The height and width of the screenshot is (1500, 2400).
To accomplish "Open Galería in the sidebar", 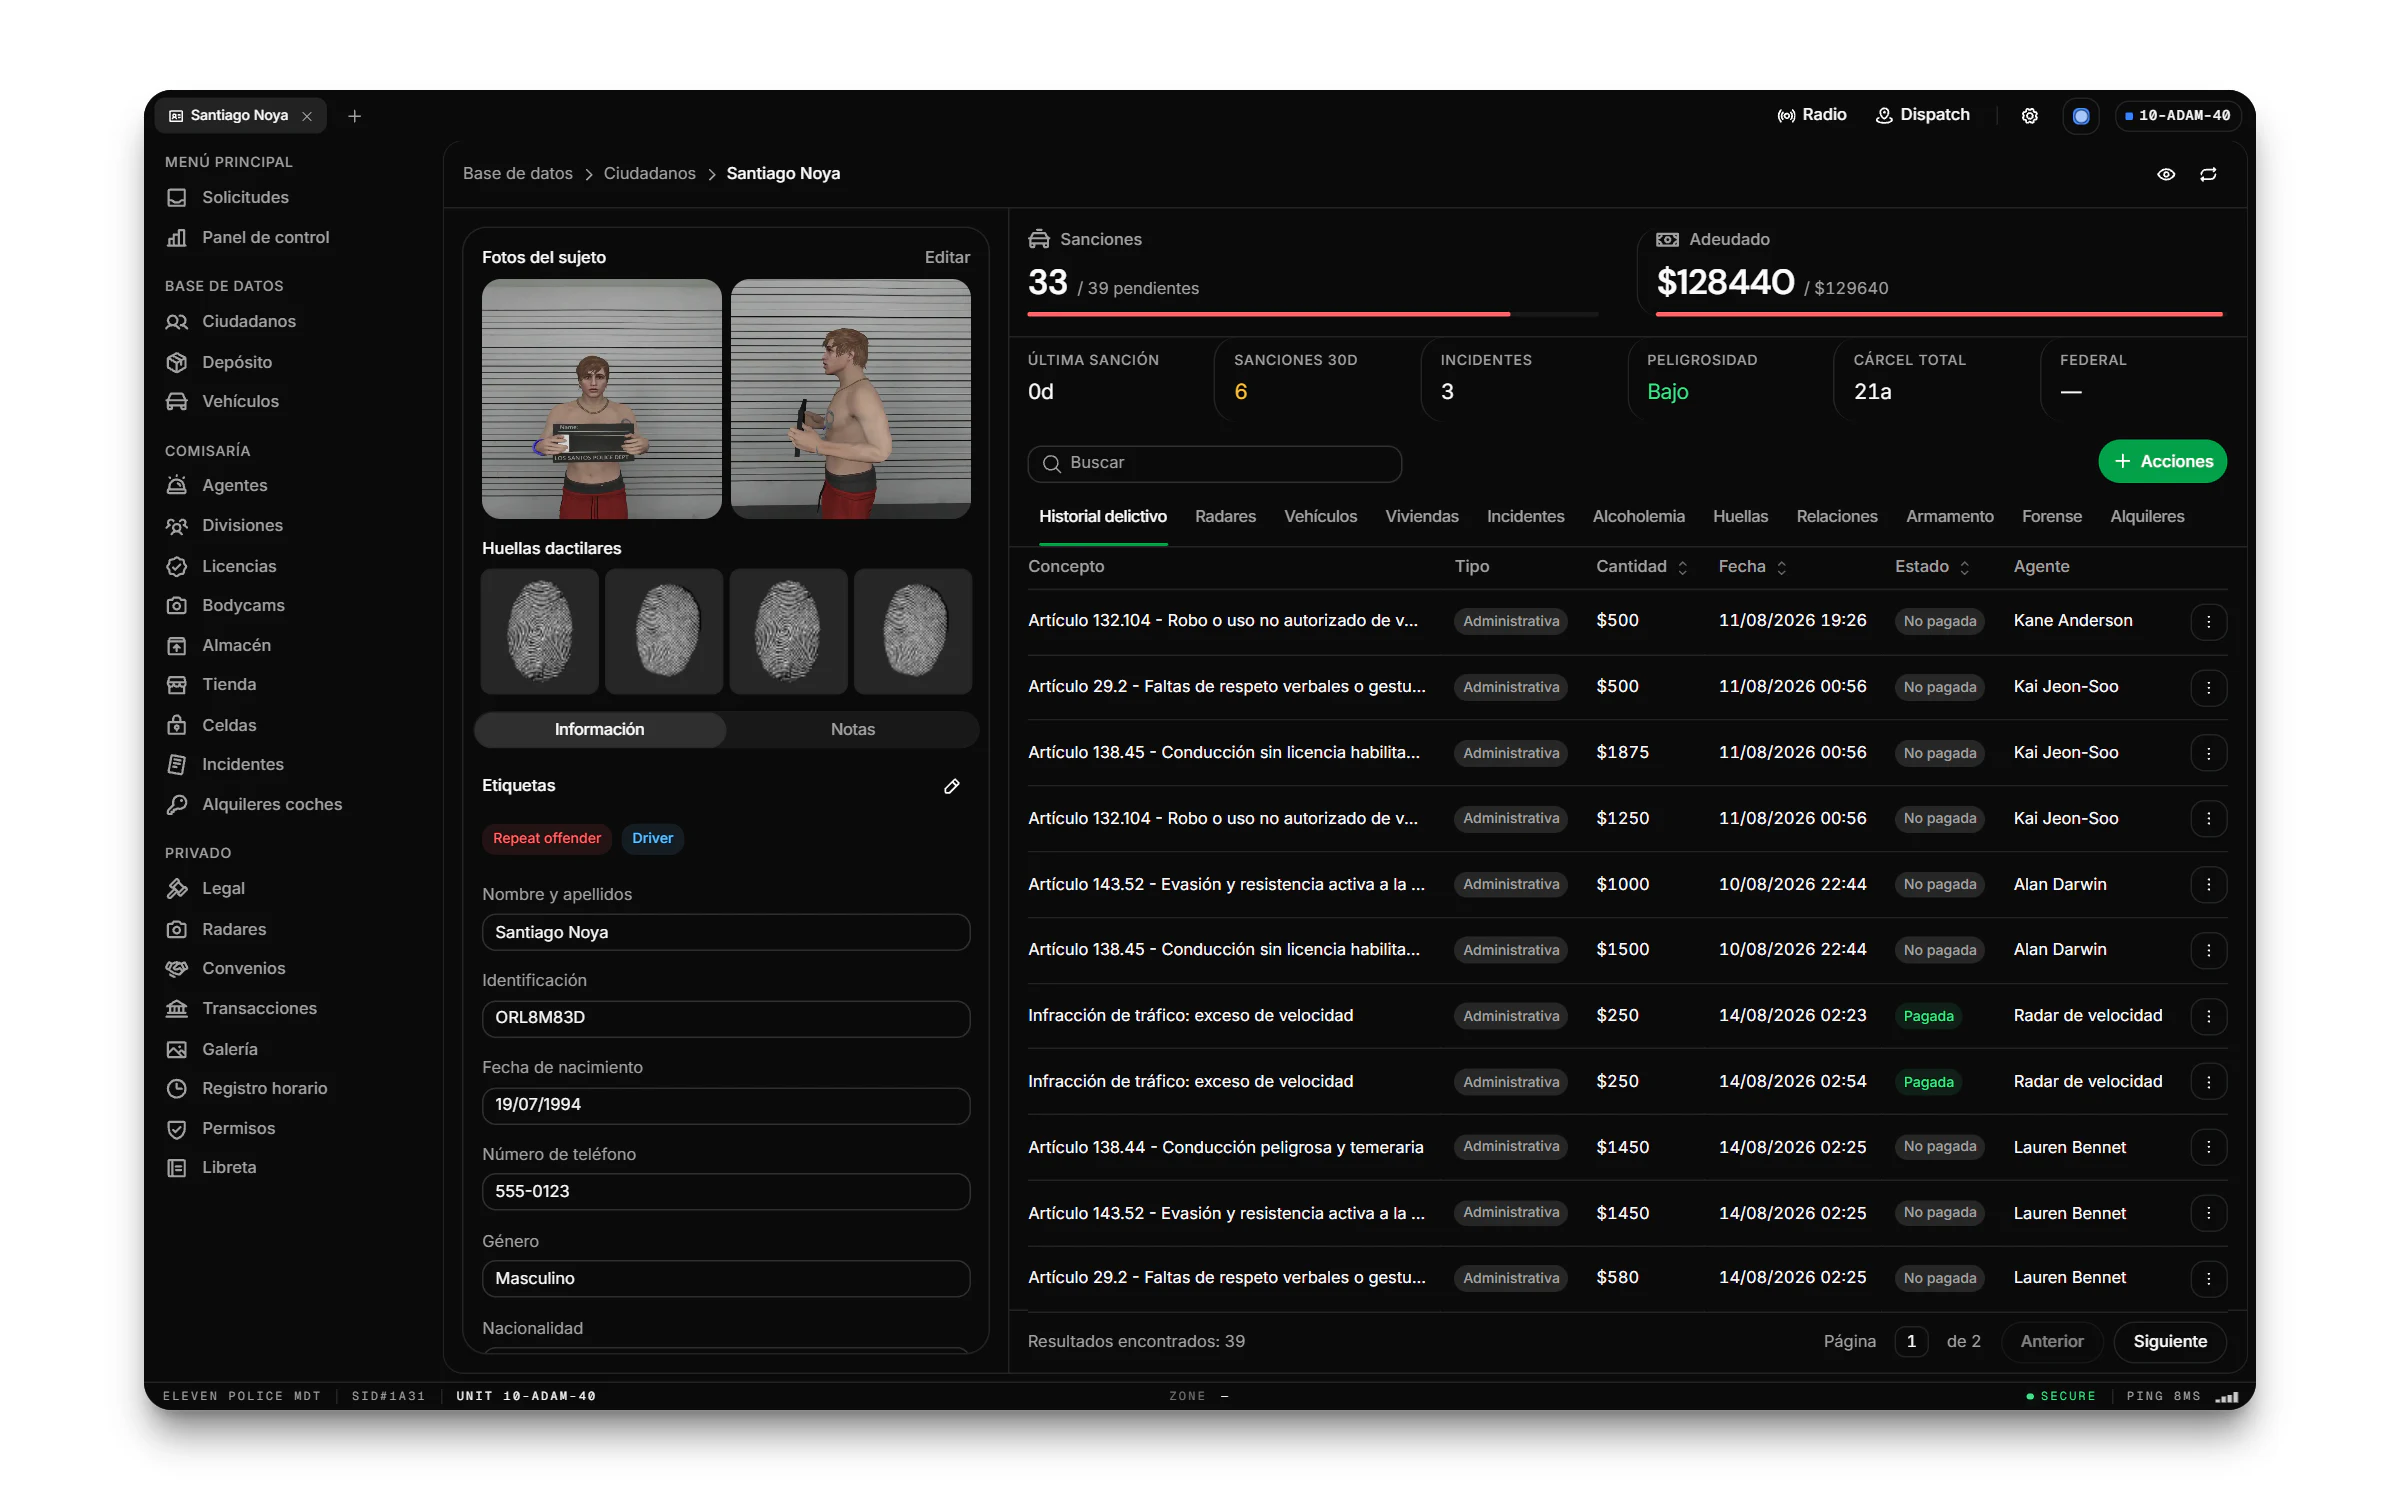I will pyautogui.click(x=229, y=1049).
